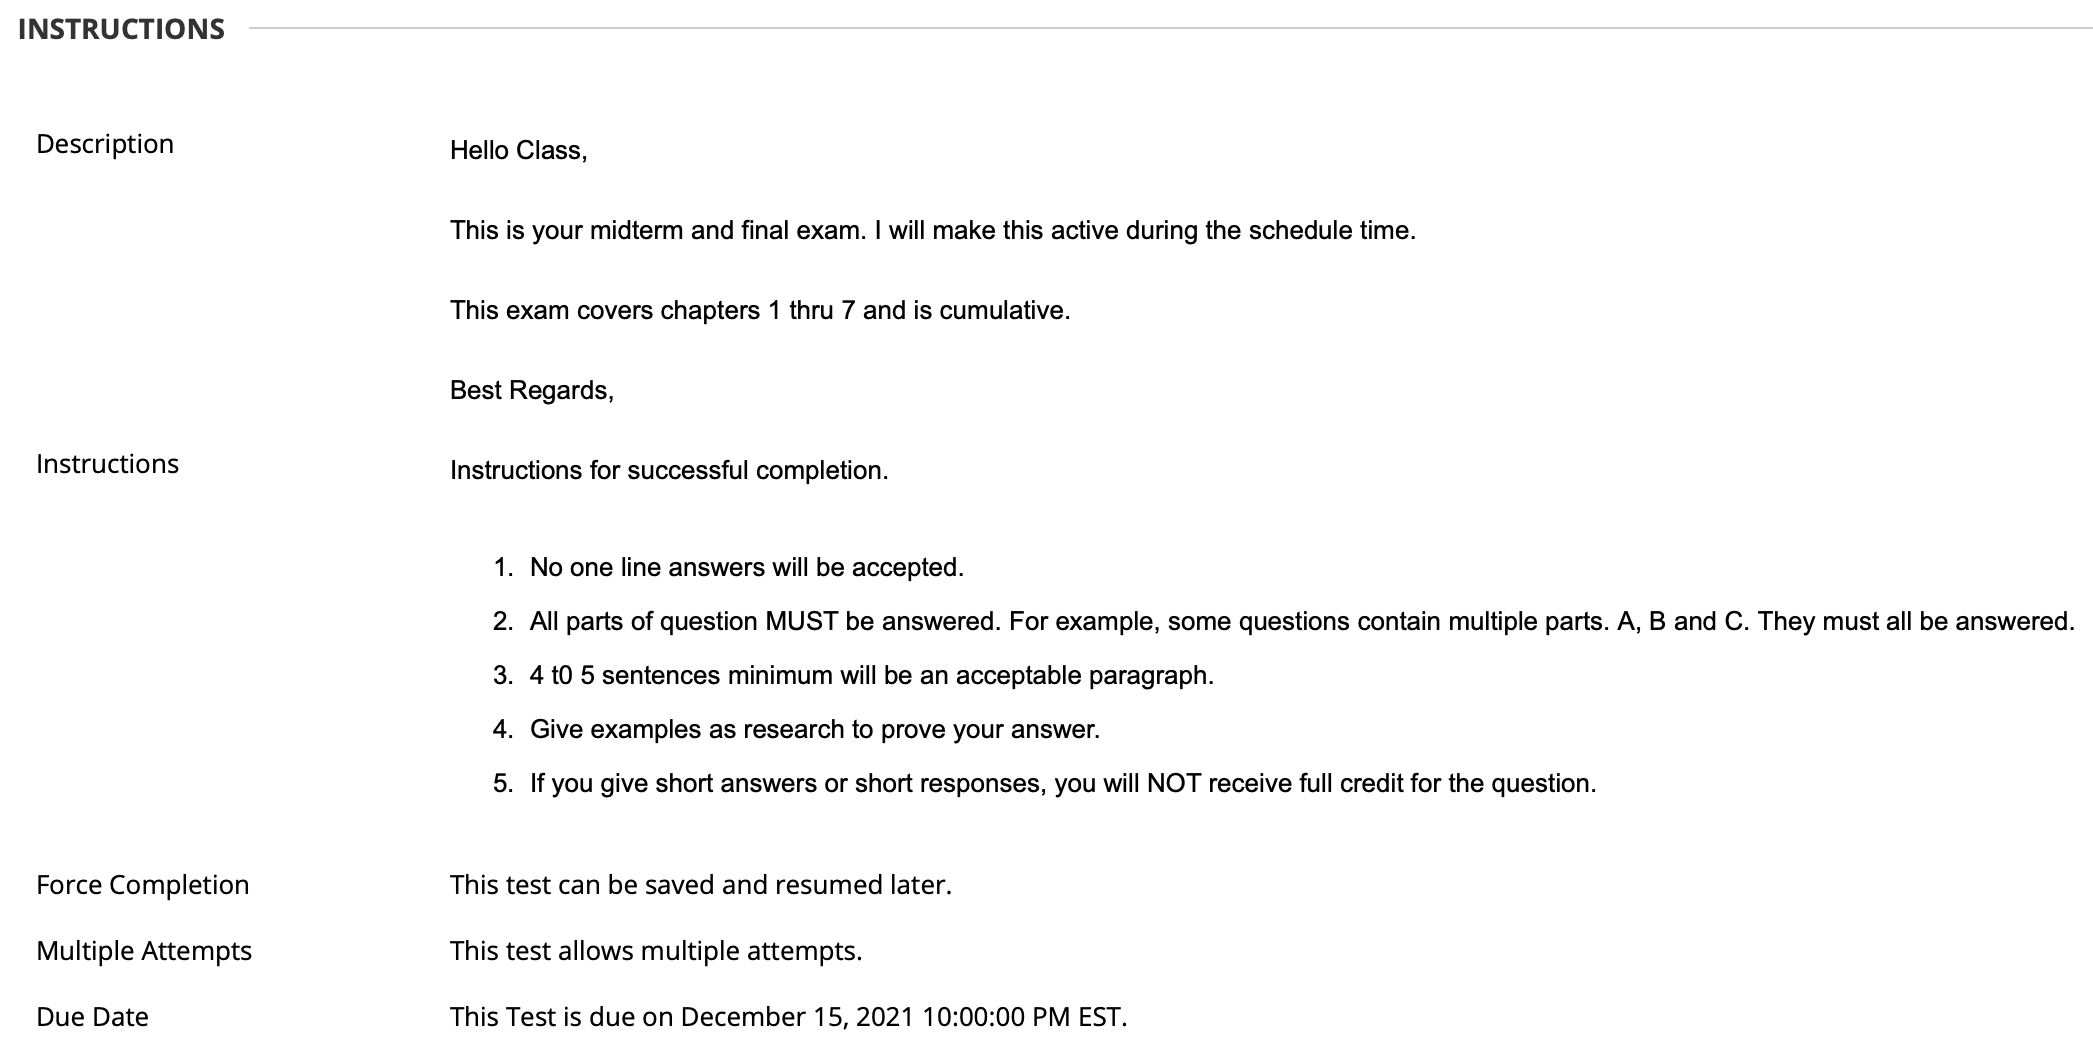Click 'Instructions for successful completion.' text
The image size is (2093, 1040).
(669, 471)
